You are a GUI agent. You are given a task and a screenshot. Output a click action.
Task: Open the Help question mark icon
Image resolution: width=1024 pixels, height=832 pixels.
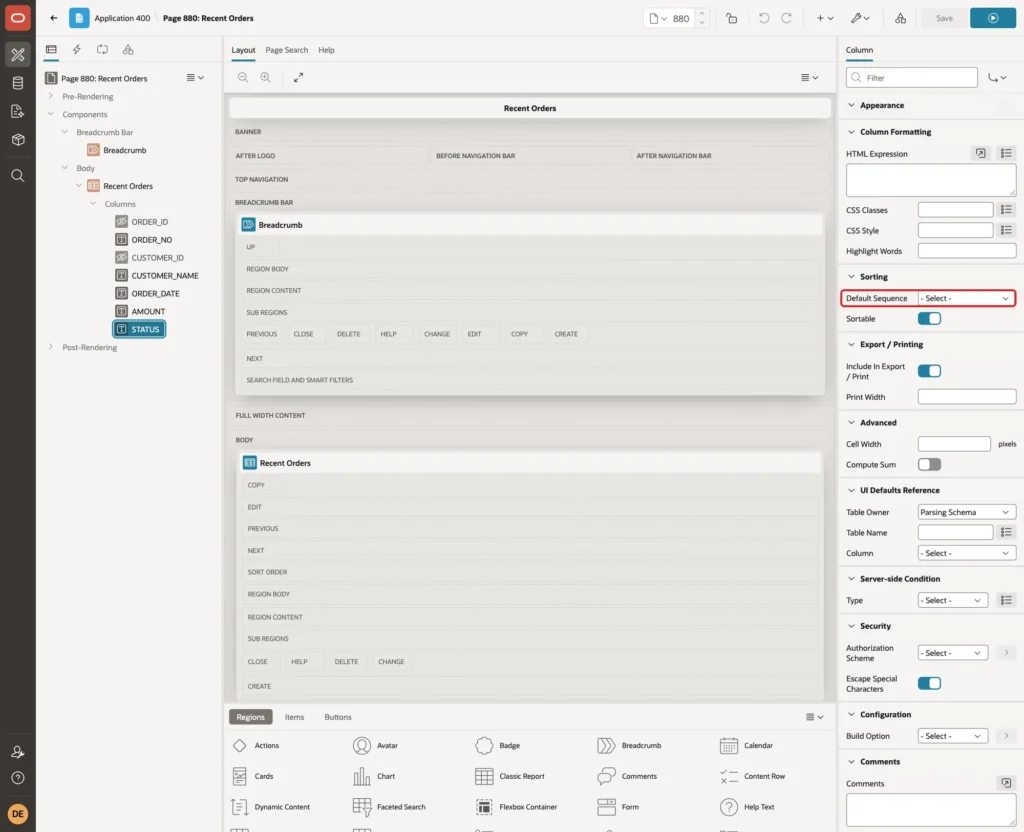point(18,778)
